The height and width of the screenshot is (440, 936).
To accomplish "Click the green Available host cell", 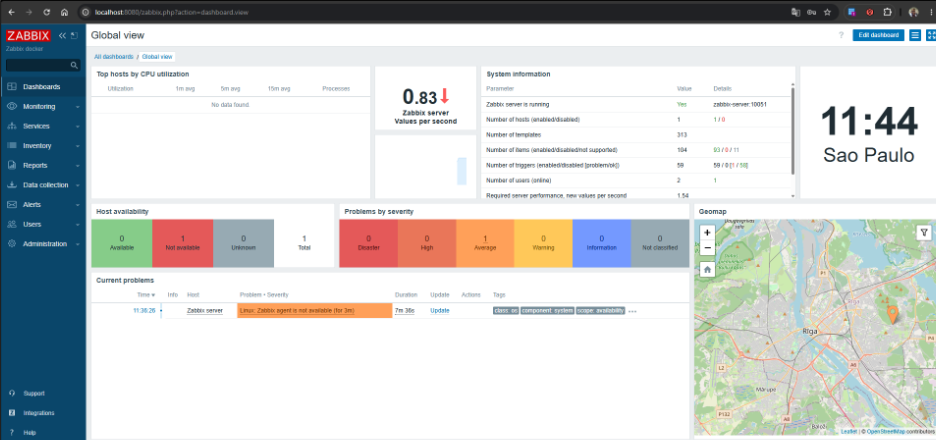I will point(122,243).
